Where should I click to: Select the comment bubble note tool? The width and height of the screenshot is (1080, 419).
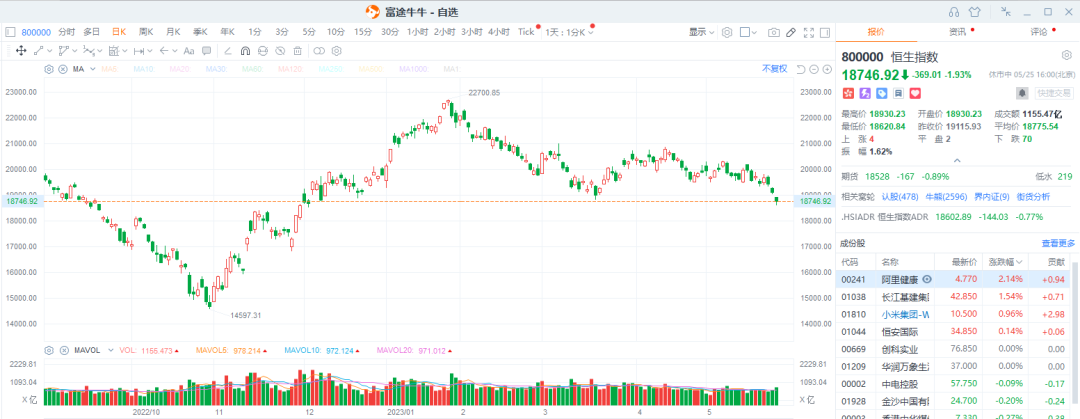pyautogui.click(x=207, y=50)
